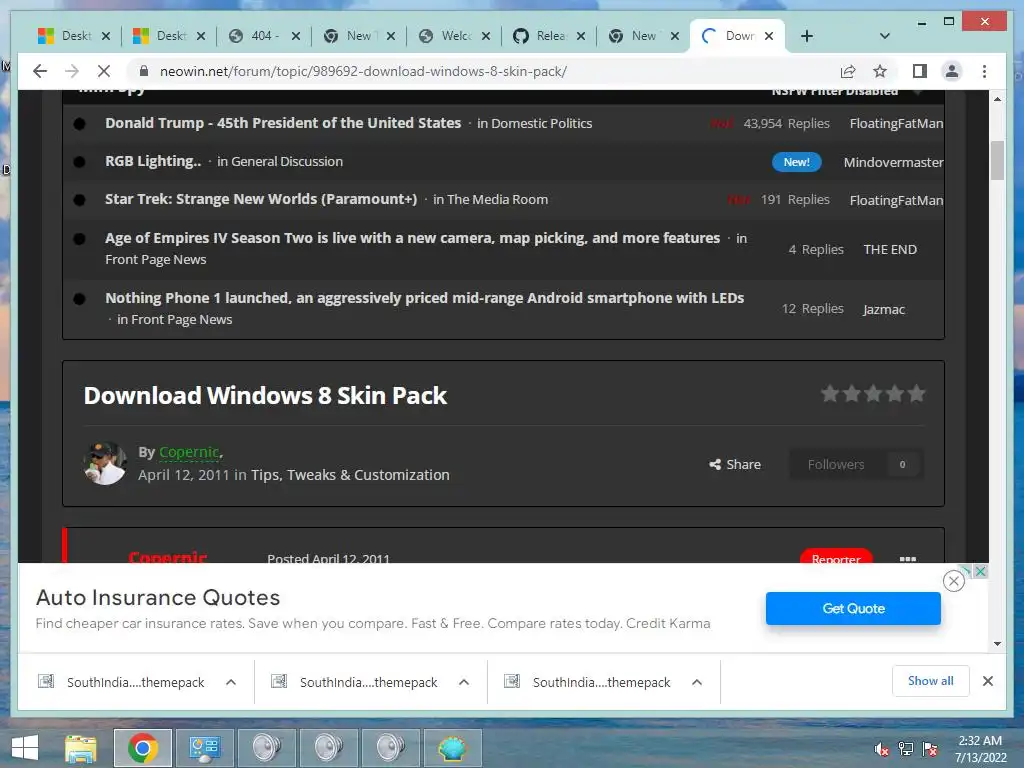
Task: Open Control Panel taskbar icon
Action: point(205,748)
